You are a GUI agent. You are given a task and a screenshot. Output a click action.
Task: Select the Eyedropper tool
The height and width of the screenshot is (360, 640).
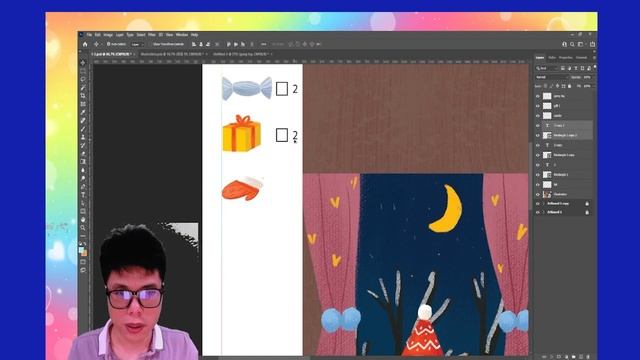click(x=83, y=112)
